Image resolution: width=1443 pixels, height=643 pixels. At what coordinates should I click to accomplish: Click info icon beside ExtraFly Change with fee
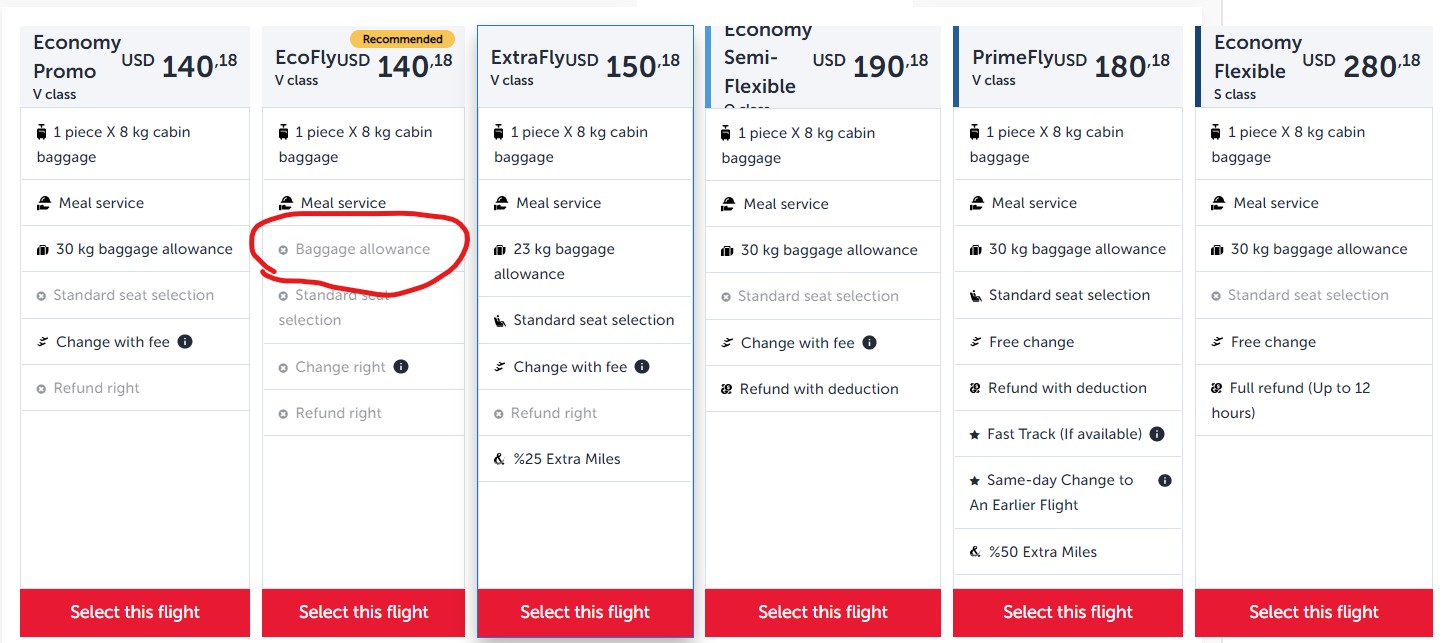[x=642, y=367]
